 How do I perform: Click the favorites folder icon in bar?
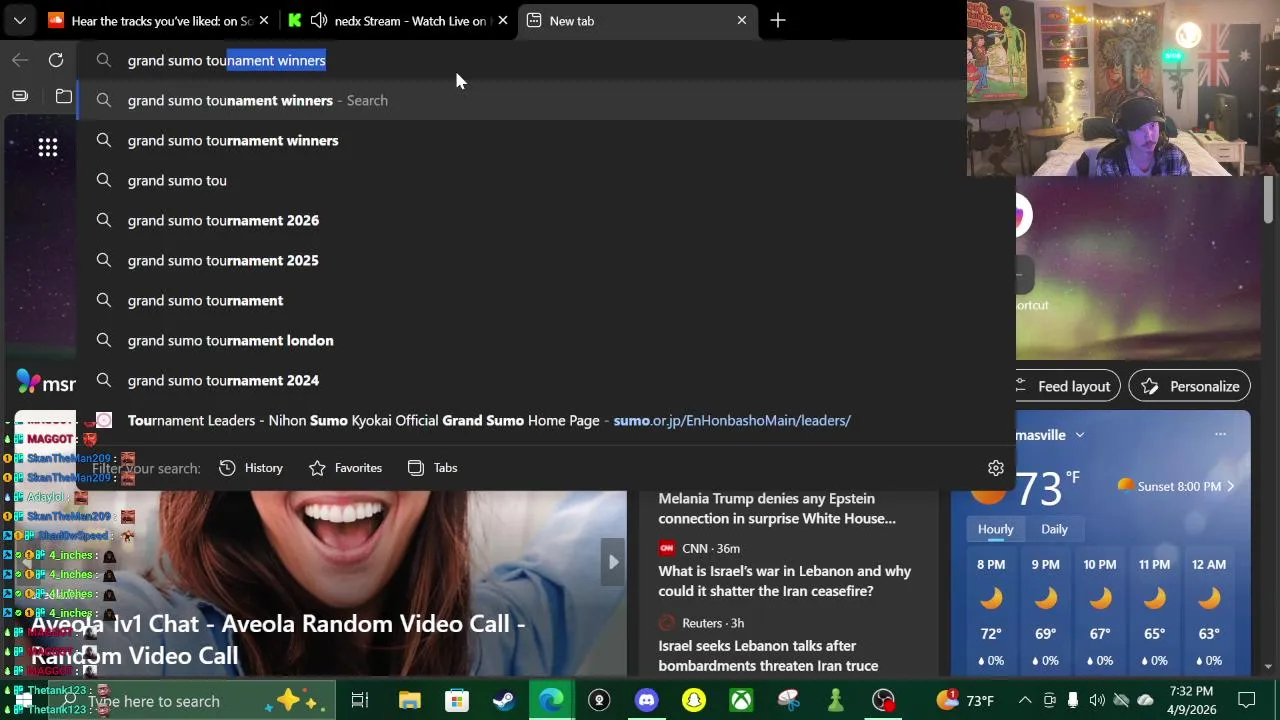pyautogui.click(x=64, y=96)
